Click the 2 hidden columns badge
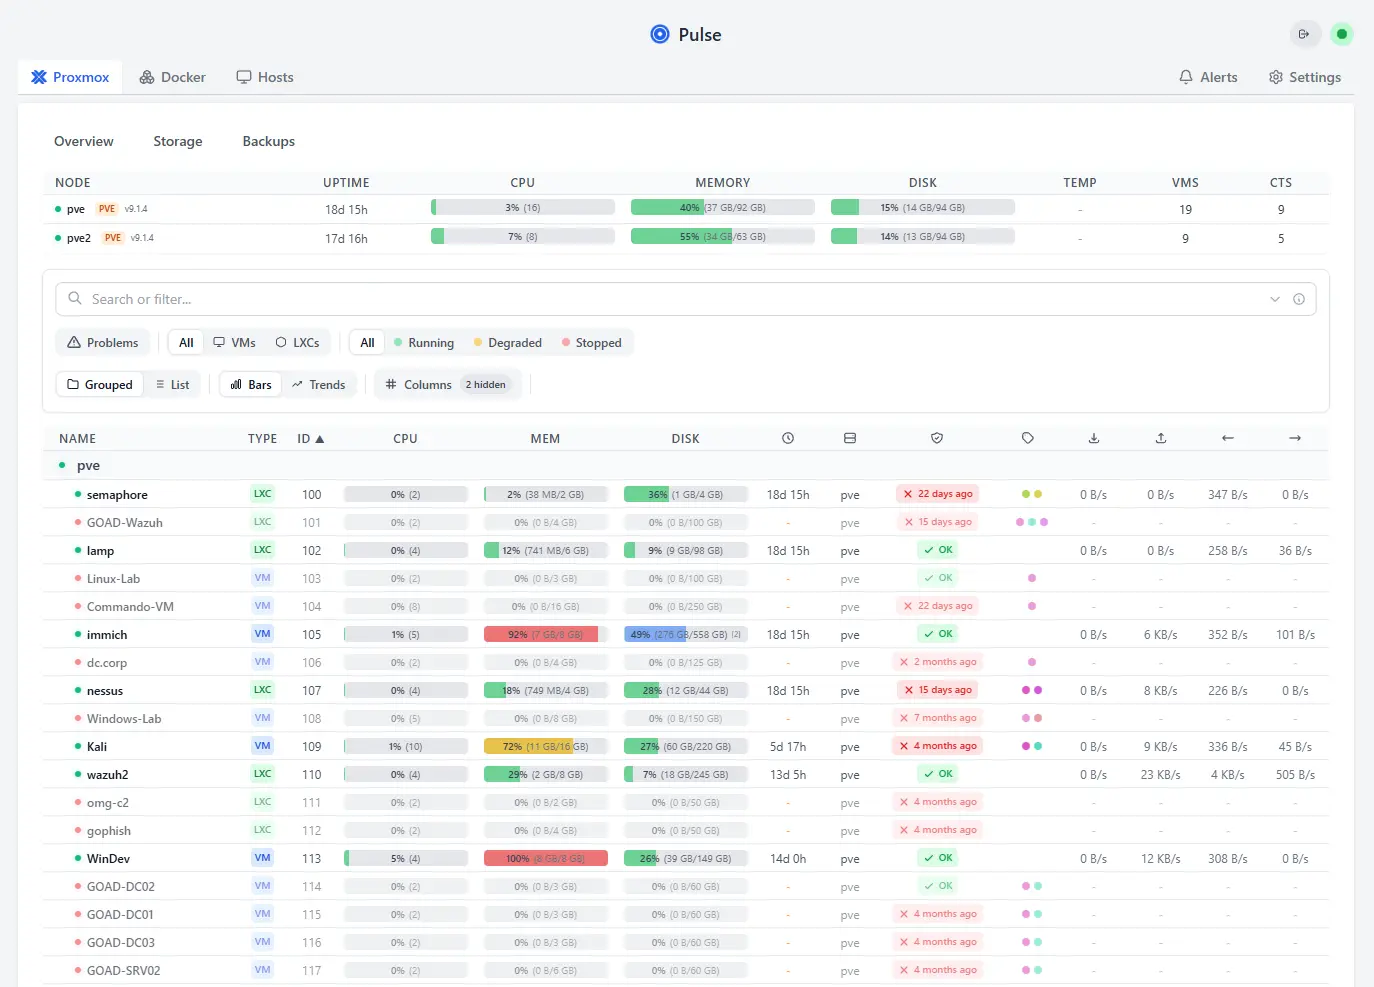The height and width of the screenshot is (987, 1374). (486, 385)
